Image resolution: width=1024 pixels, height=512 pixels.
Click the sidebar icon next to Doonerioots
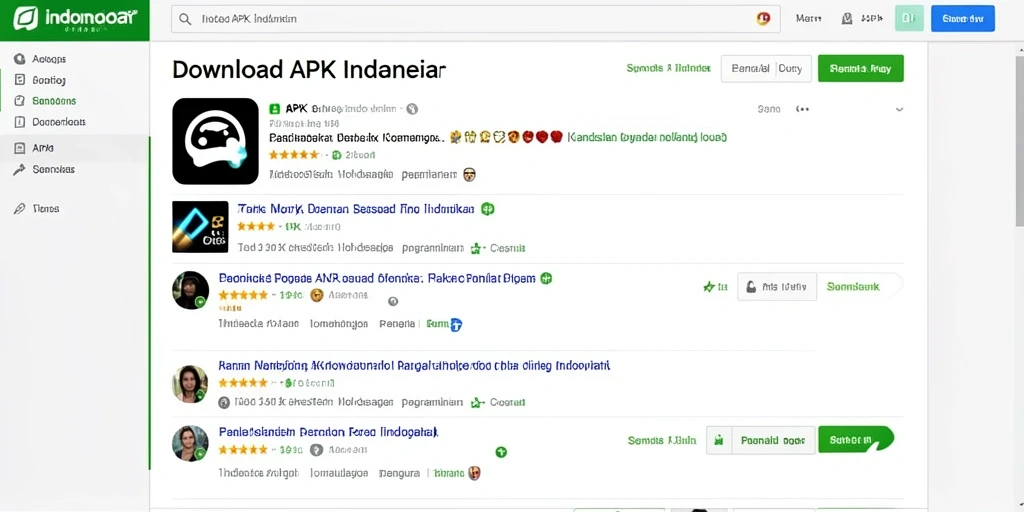coord(20,121)
